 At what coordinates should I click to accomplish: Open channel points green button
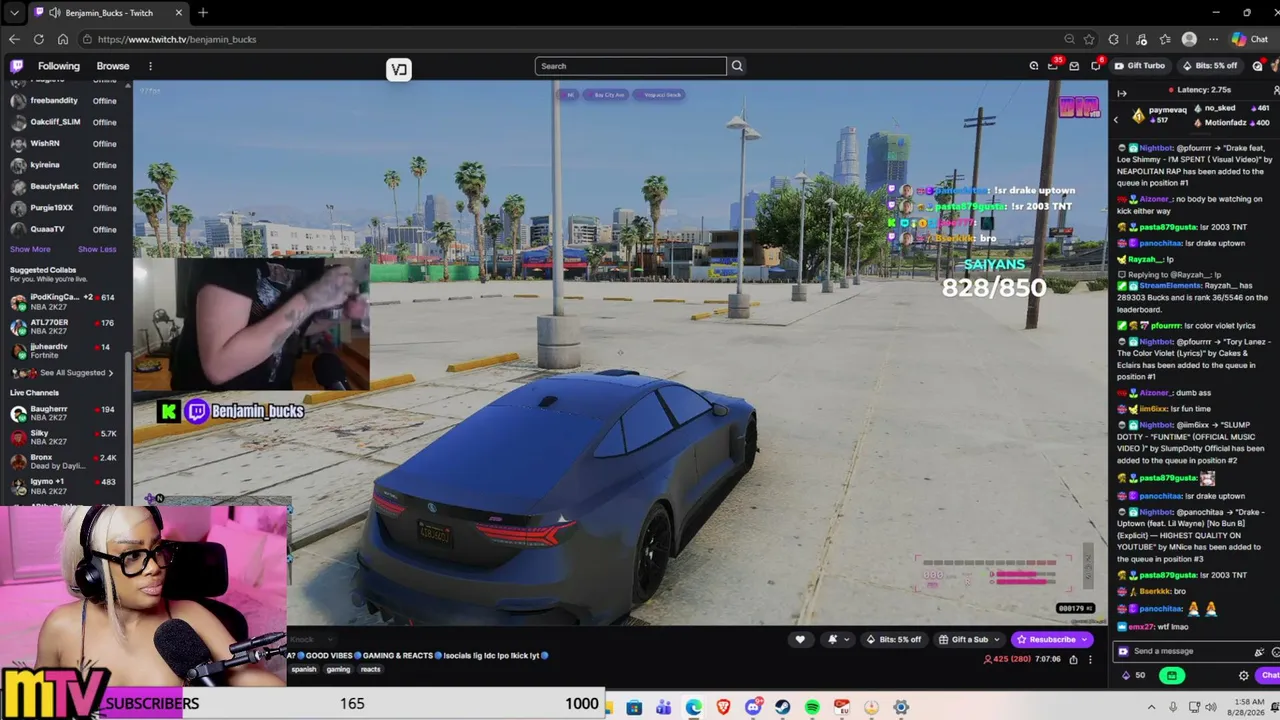pyautogui.click(x=1172, y=675)
